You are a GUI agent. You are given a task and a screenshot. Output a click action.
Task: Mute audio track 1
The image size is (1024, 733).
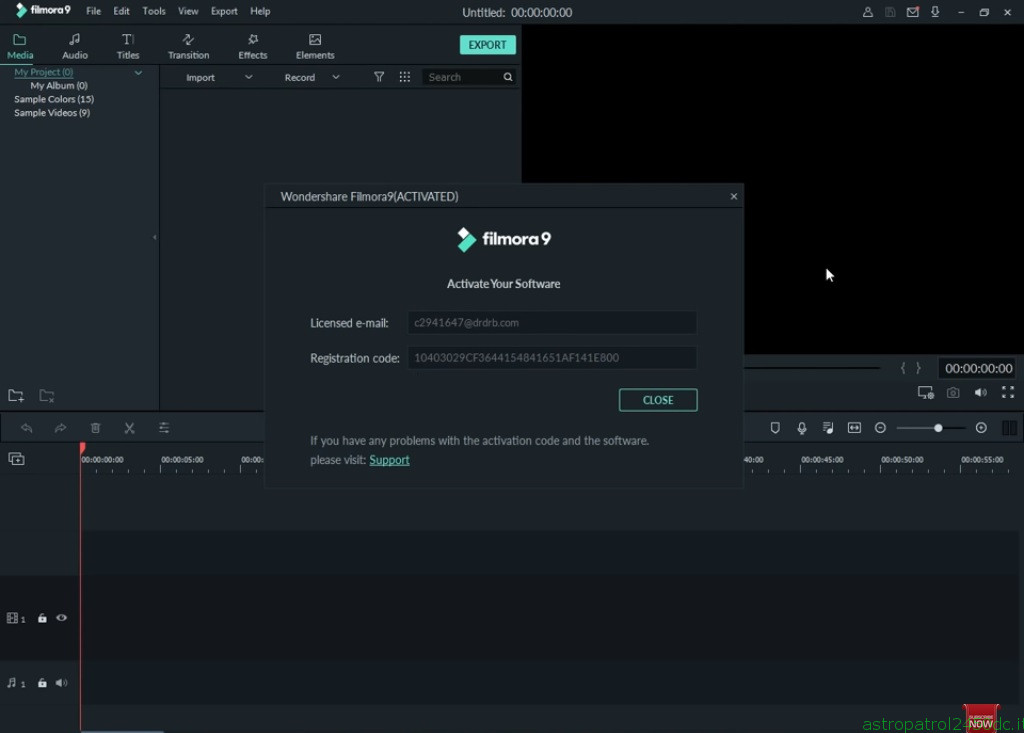61,683
